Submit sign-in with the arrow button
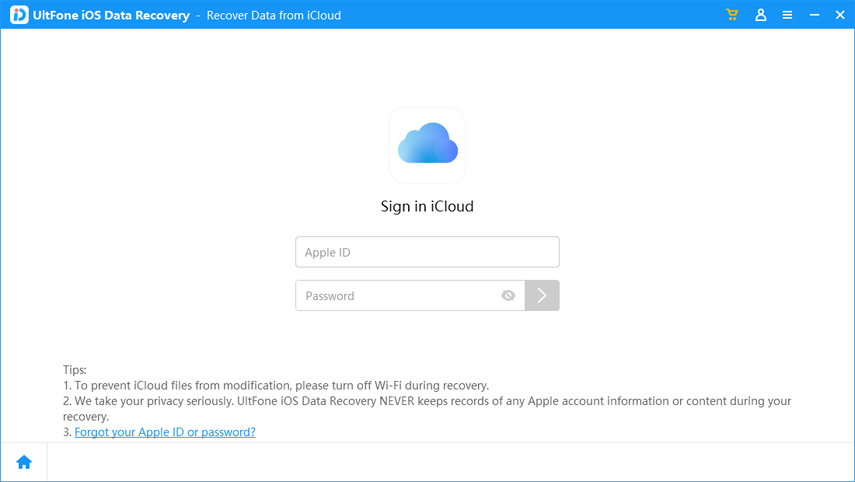The image size is (855, 482). click(542, 296)
